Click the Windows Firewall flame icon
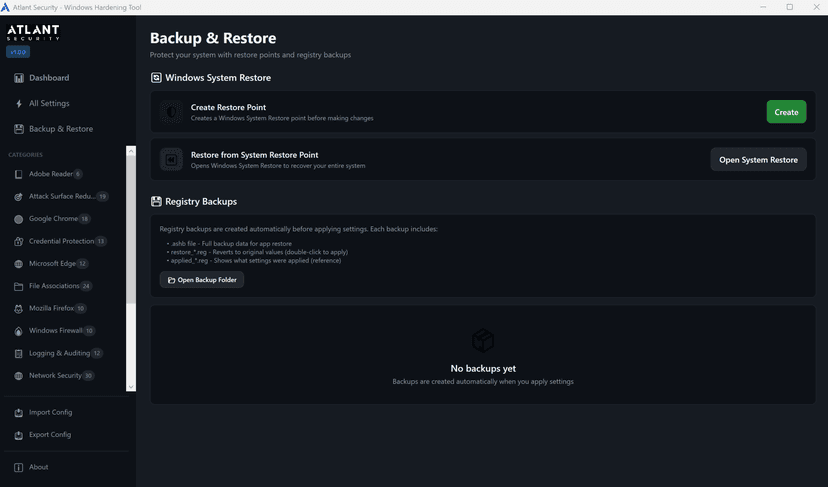Viewport: 828px width, 487px height. point(18,331)
